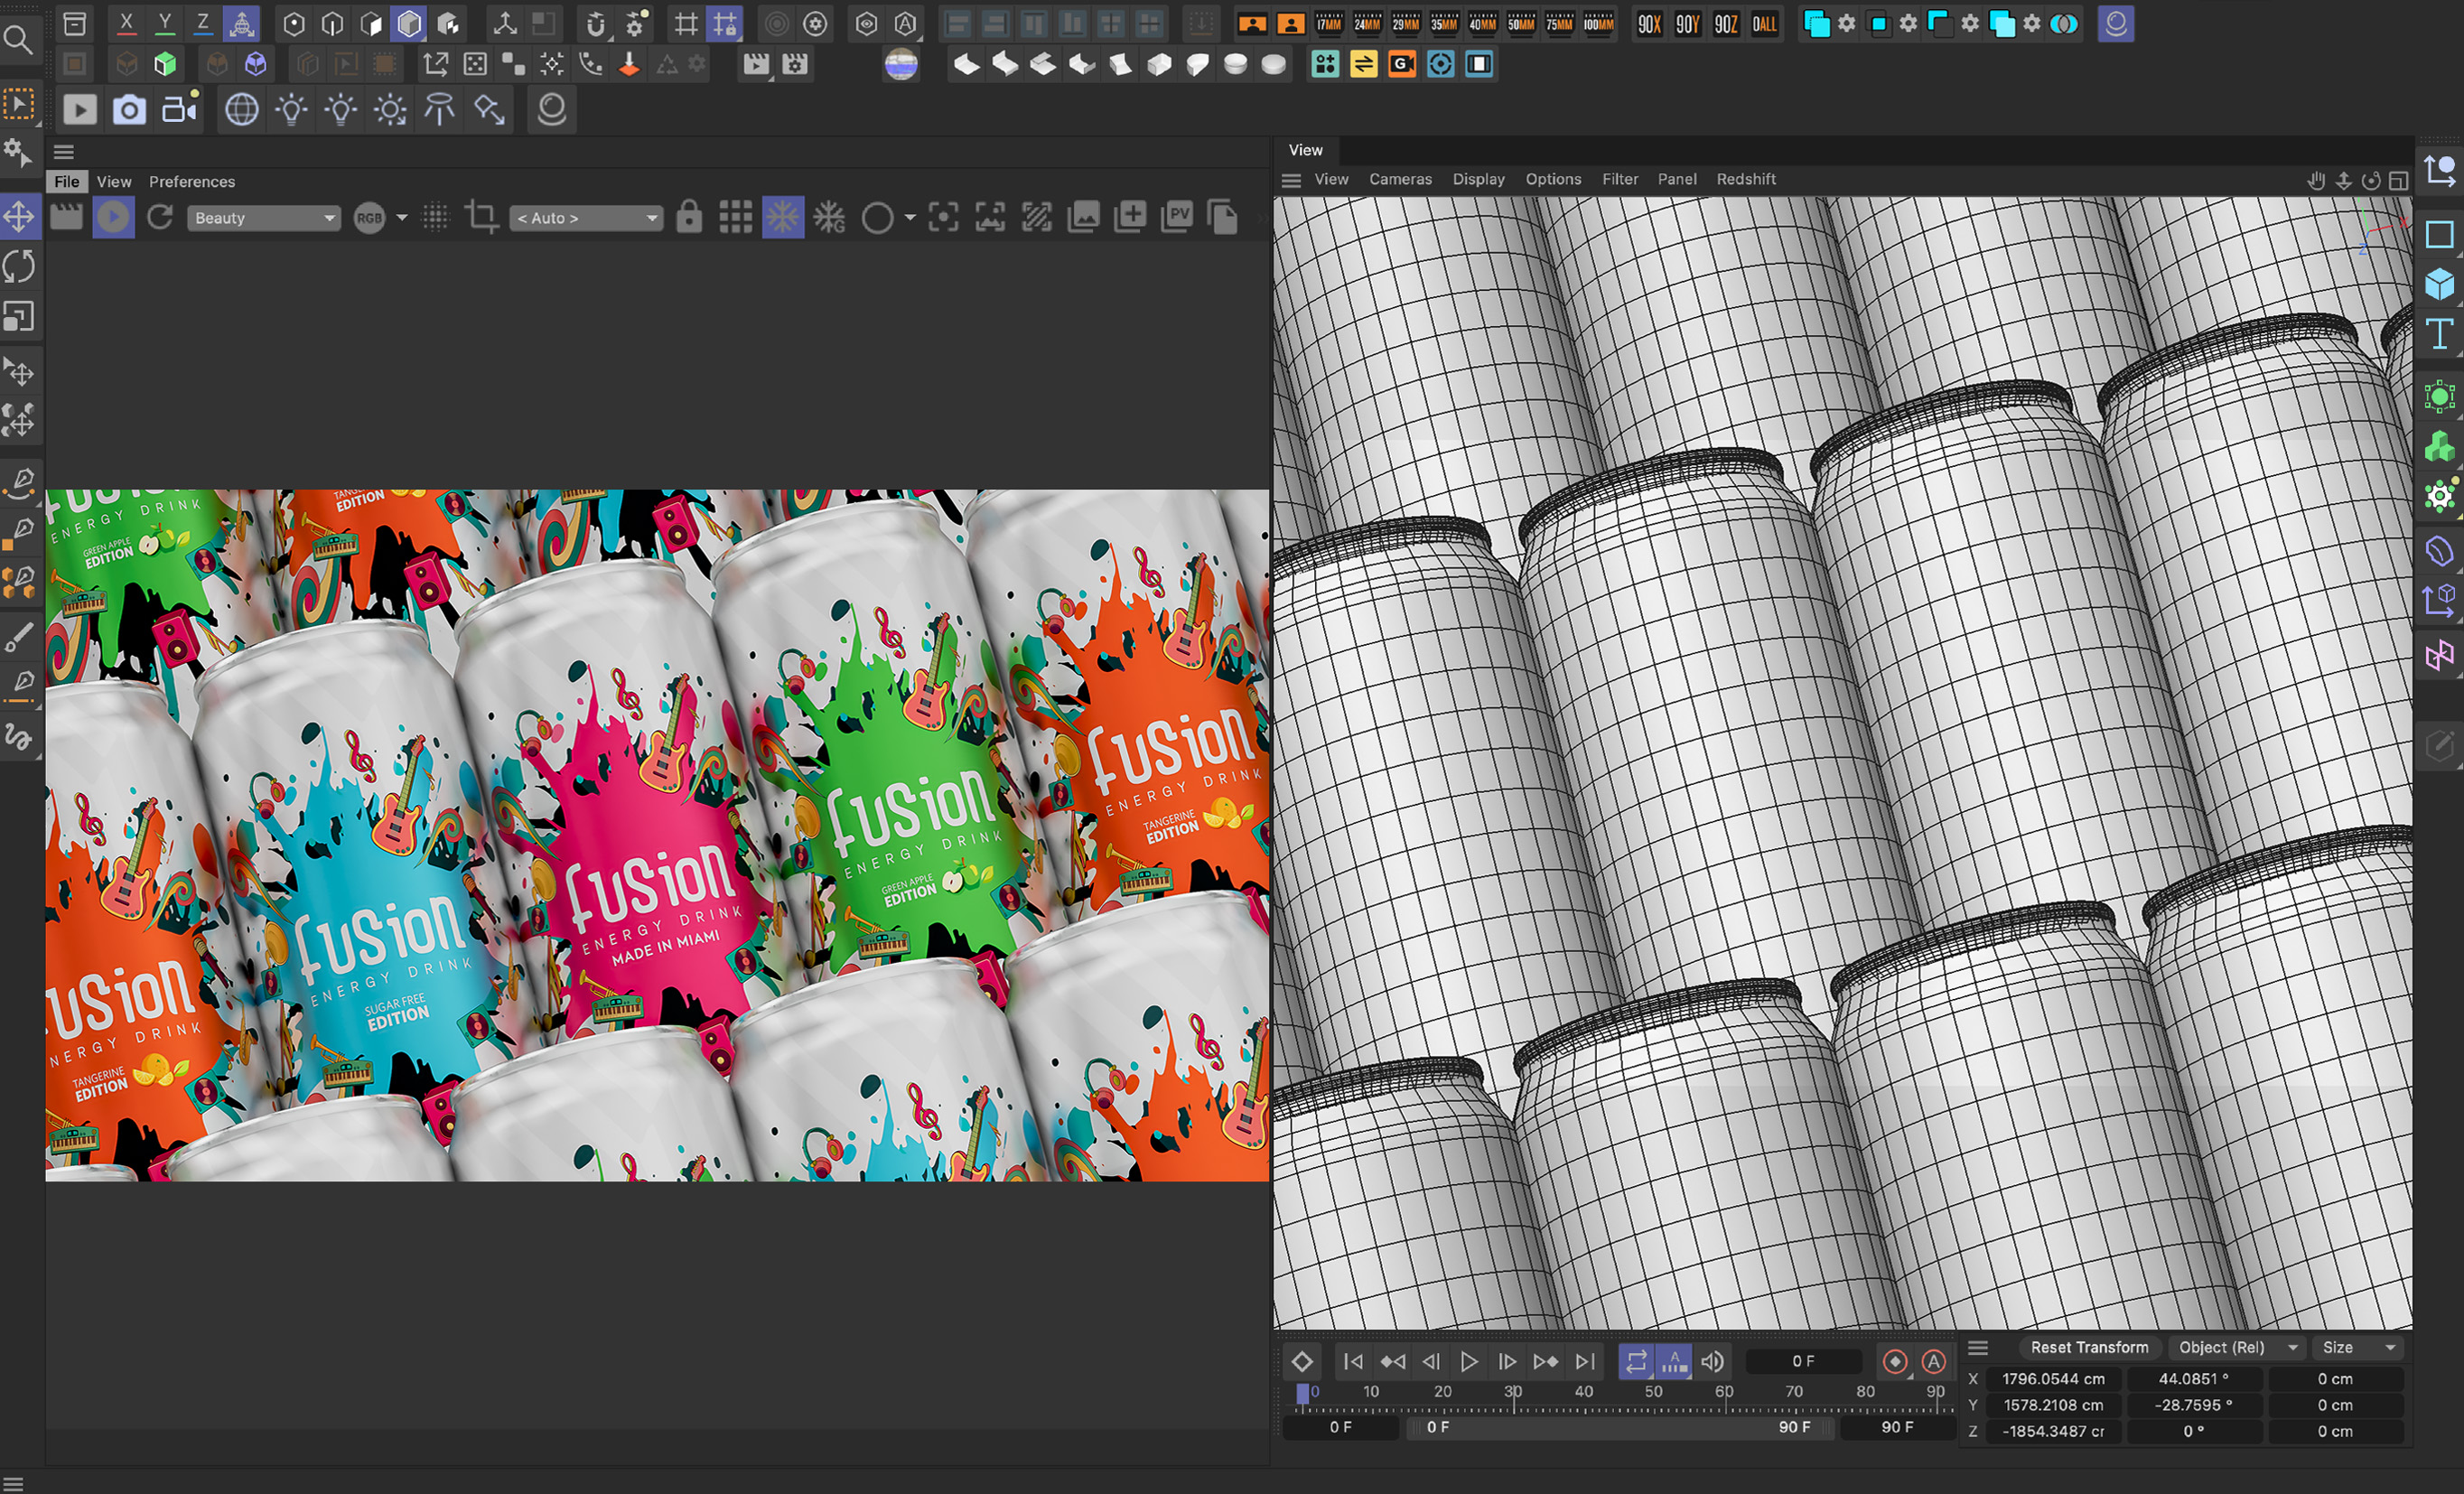Click the 90X camera angle preset icon
2464x1494 pixels.
[x=1649, y=24]
